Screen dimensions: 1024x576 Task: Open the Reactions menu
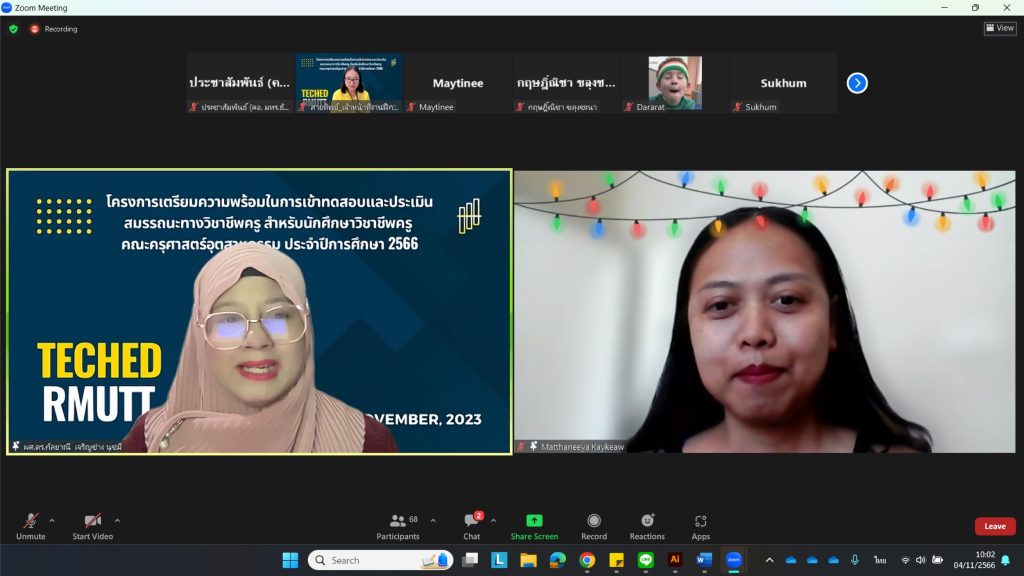pyautogui.click(x=647, y=526)
